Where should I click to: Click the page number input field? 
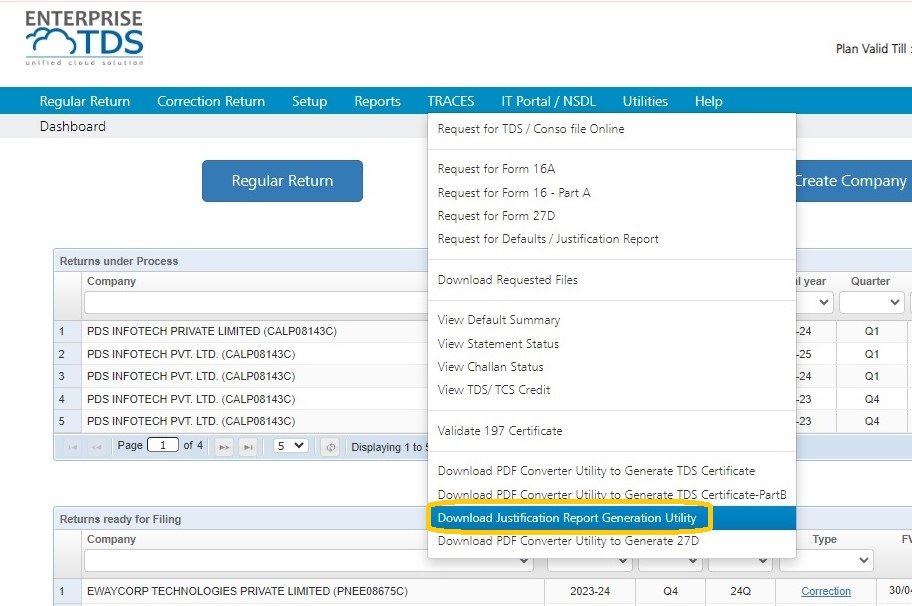pos(163,446)
